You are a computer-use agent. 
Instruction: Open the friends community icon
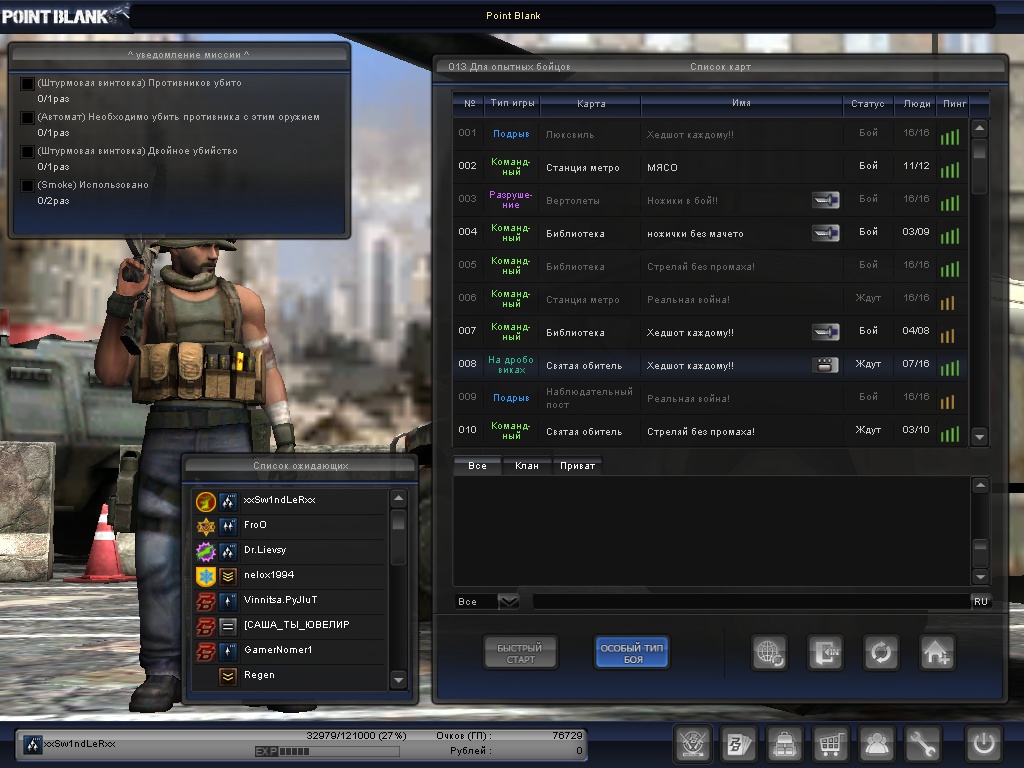pyautogui.click(x=877, y=744)
